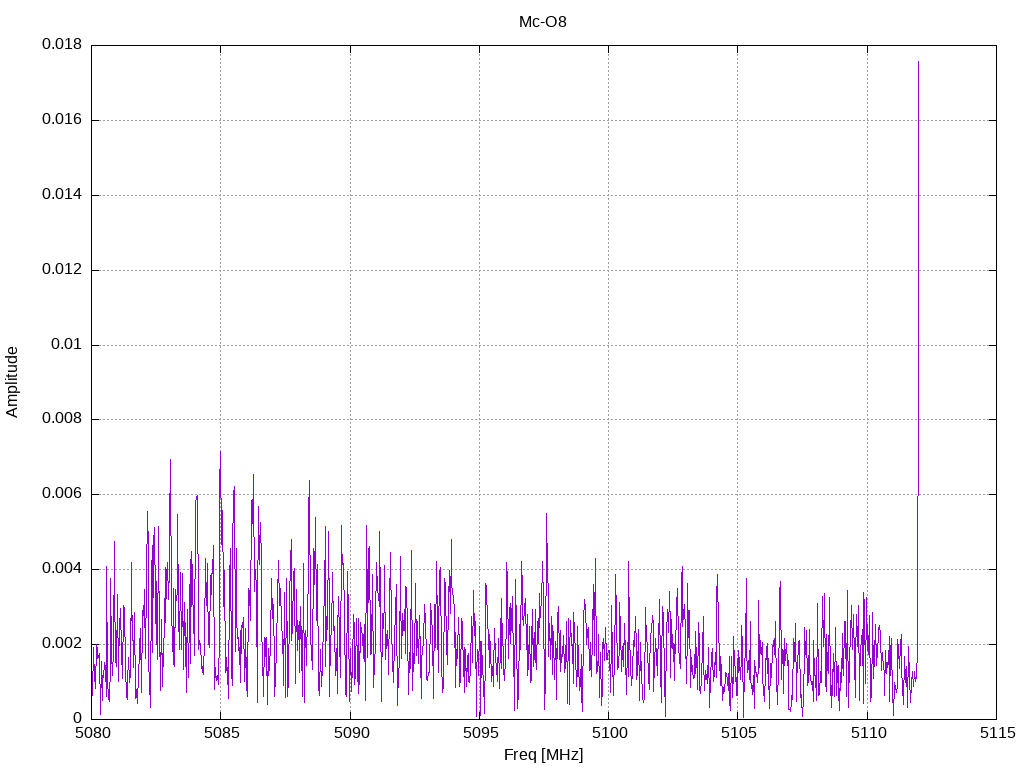Select the 5100 x-axis tick label

(x=608, y=734)
